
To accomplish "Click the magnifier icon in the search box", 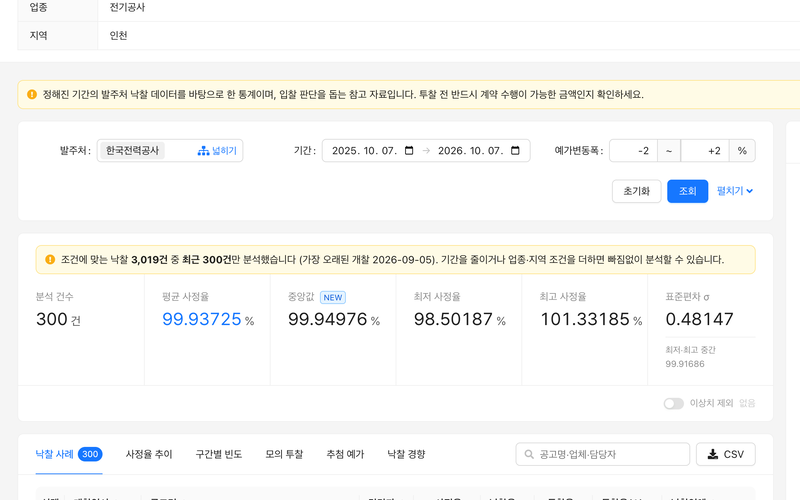I will pos(529,454).
